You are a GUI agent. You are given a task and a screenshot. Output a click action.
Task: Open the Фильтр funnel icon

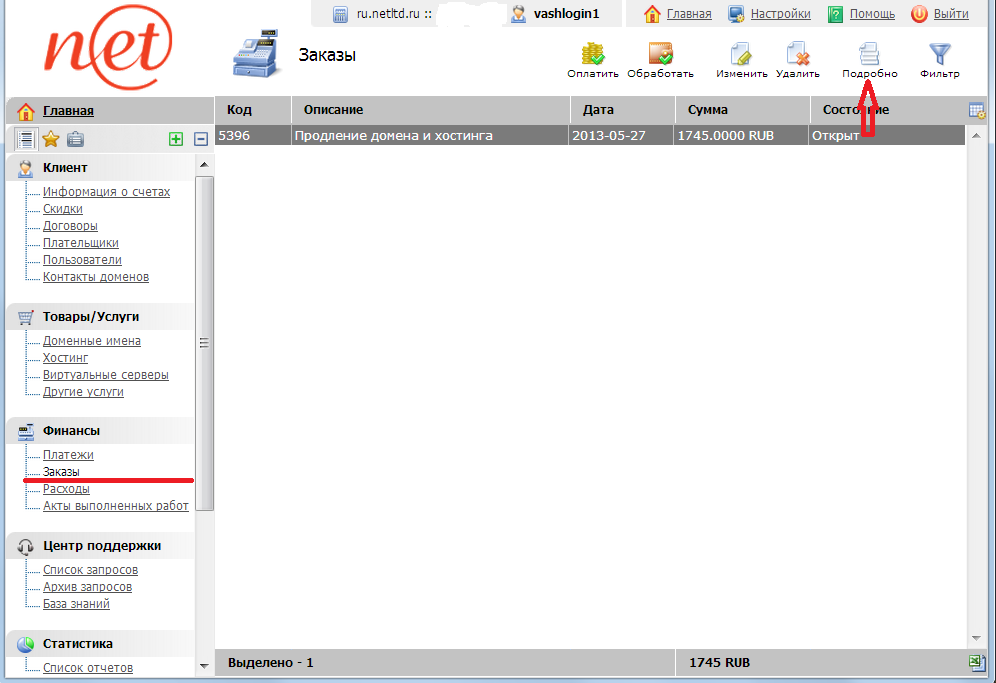click(939, 54)
